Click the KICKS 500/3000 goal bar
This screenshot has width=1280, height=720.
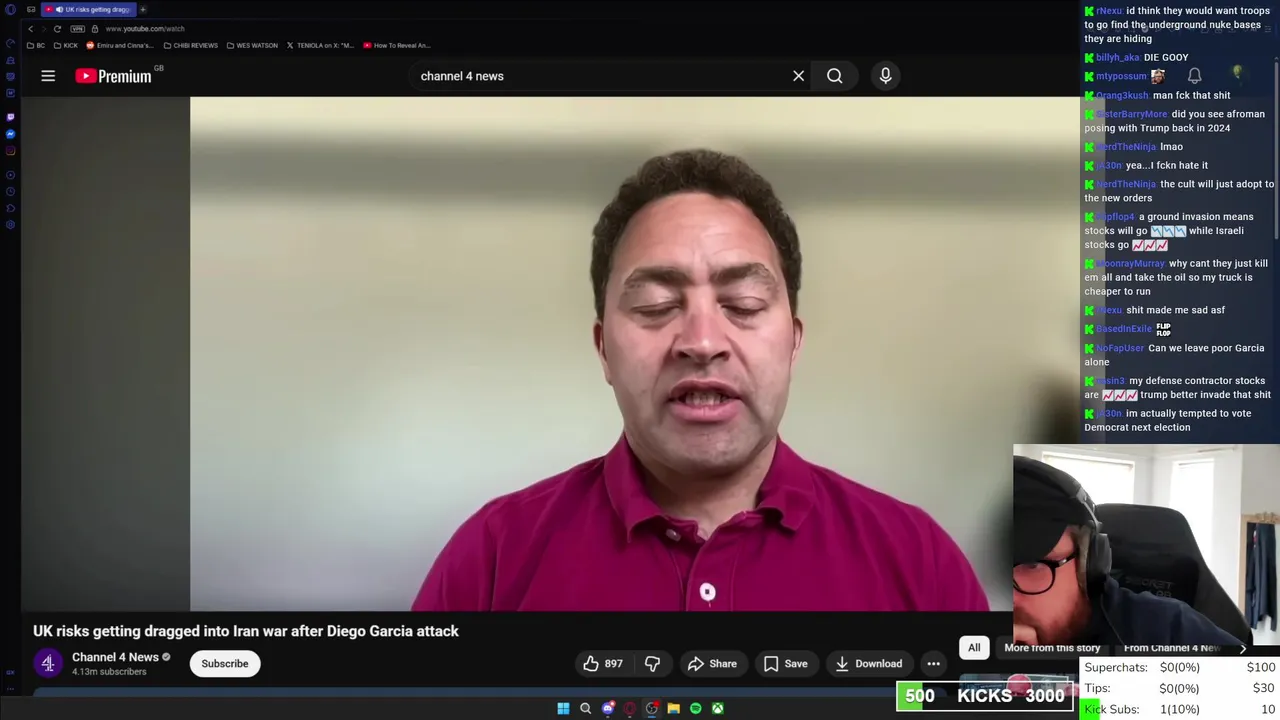(x=985, y=696)
